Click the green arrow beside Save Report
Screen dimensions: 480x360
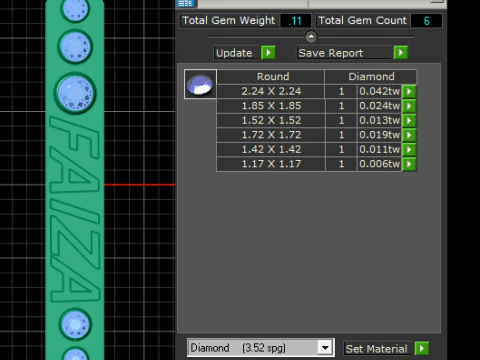point(401,53)
